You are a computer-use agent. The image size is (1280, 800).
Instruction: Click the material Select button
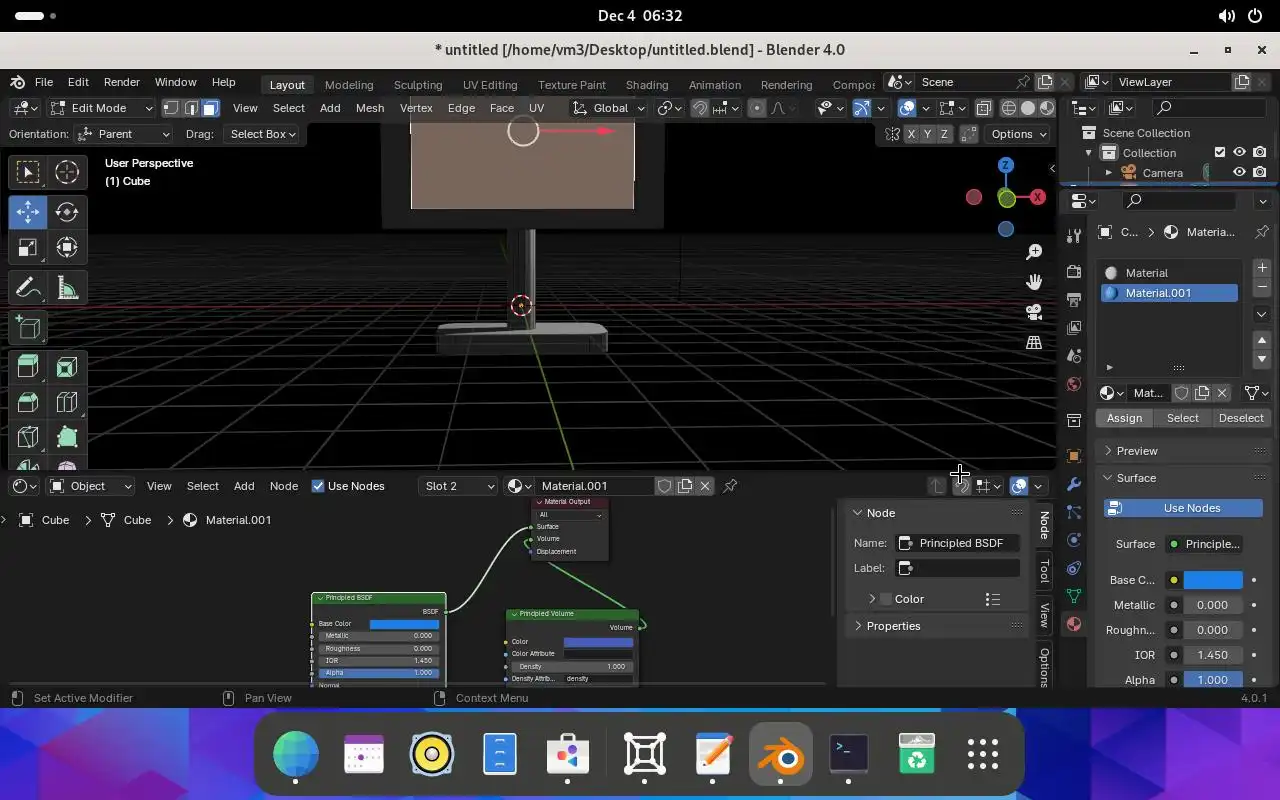1183,418
